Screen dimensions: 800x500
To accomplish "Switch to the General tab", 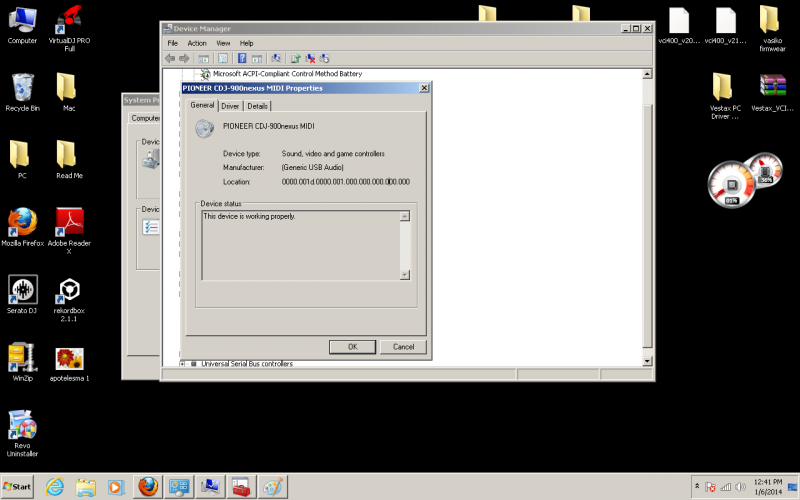I will coord(203,105).
